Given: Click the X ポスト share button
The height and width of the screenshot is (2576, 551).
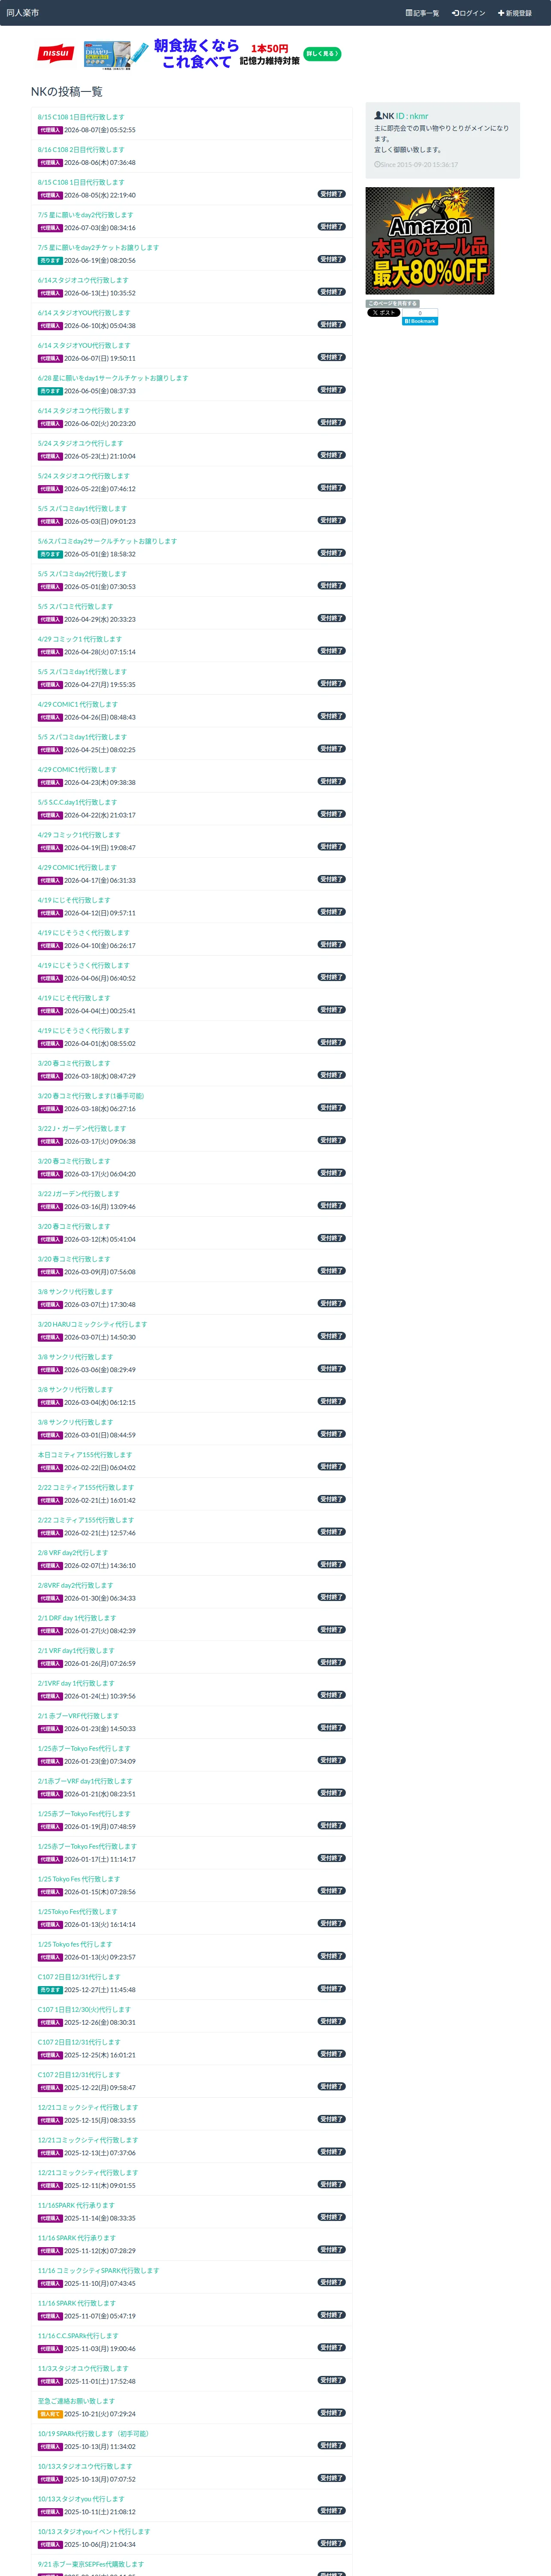Looking at the screenshot, I should pos(383,313).
